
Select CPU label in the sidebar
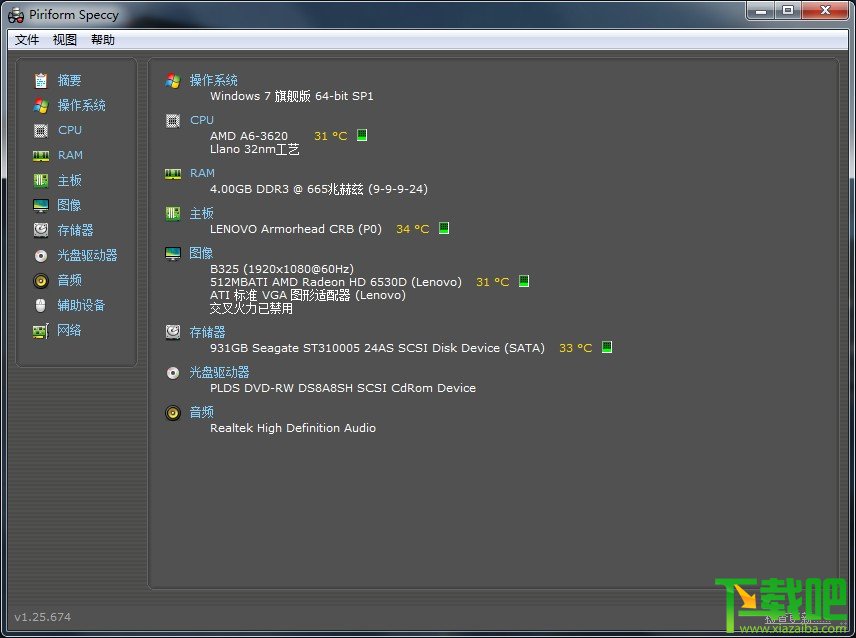click(70, 130)
